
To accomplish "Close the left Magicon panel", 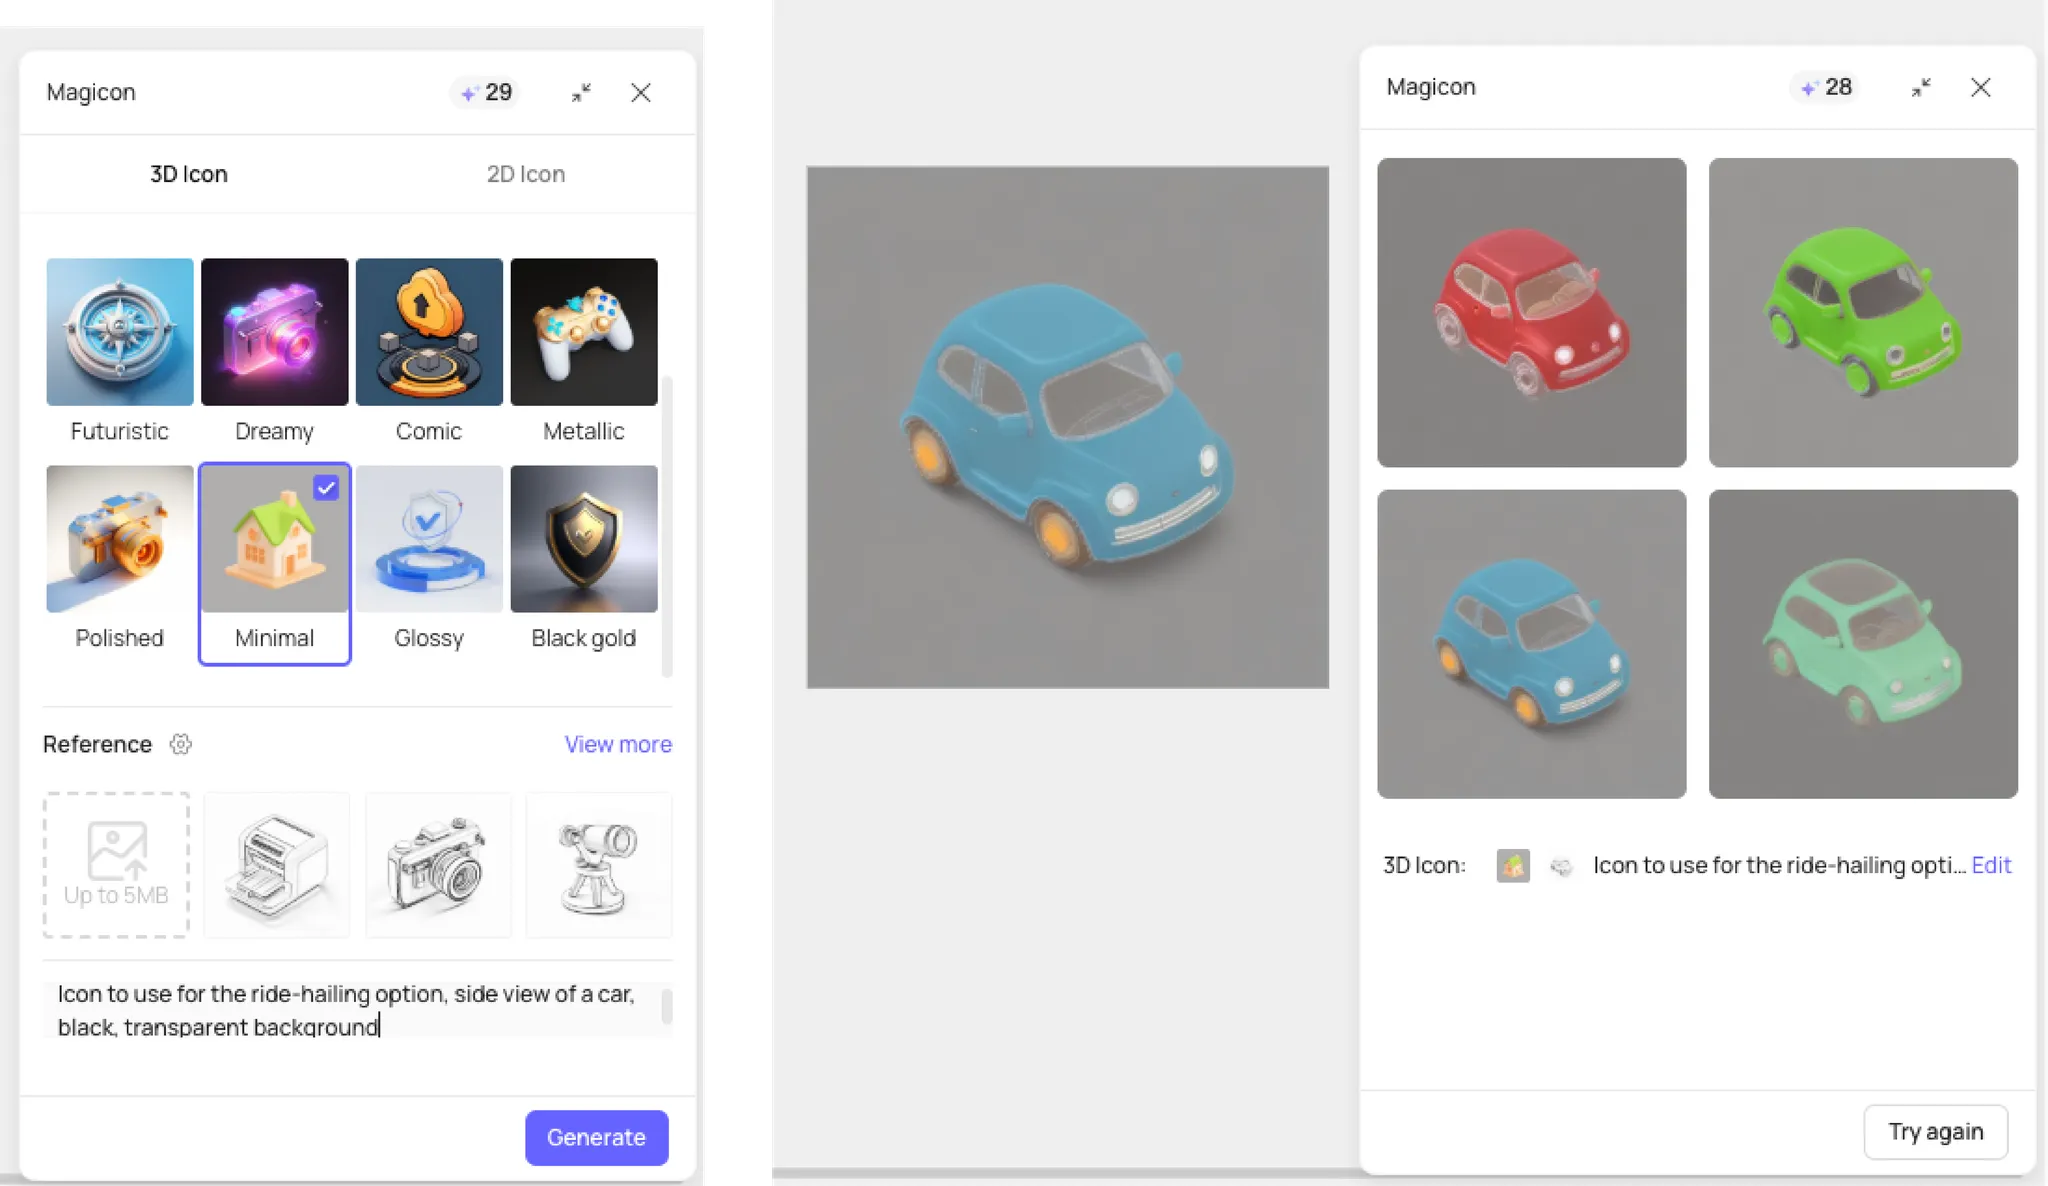I will tap(641, 93).
